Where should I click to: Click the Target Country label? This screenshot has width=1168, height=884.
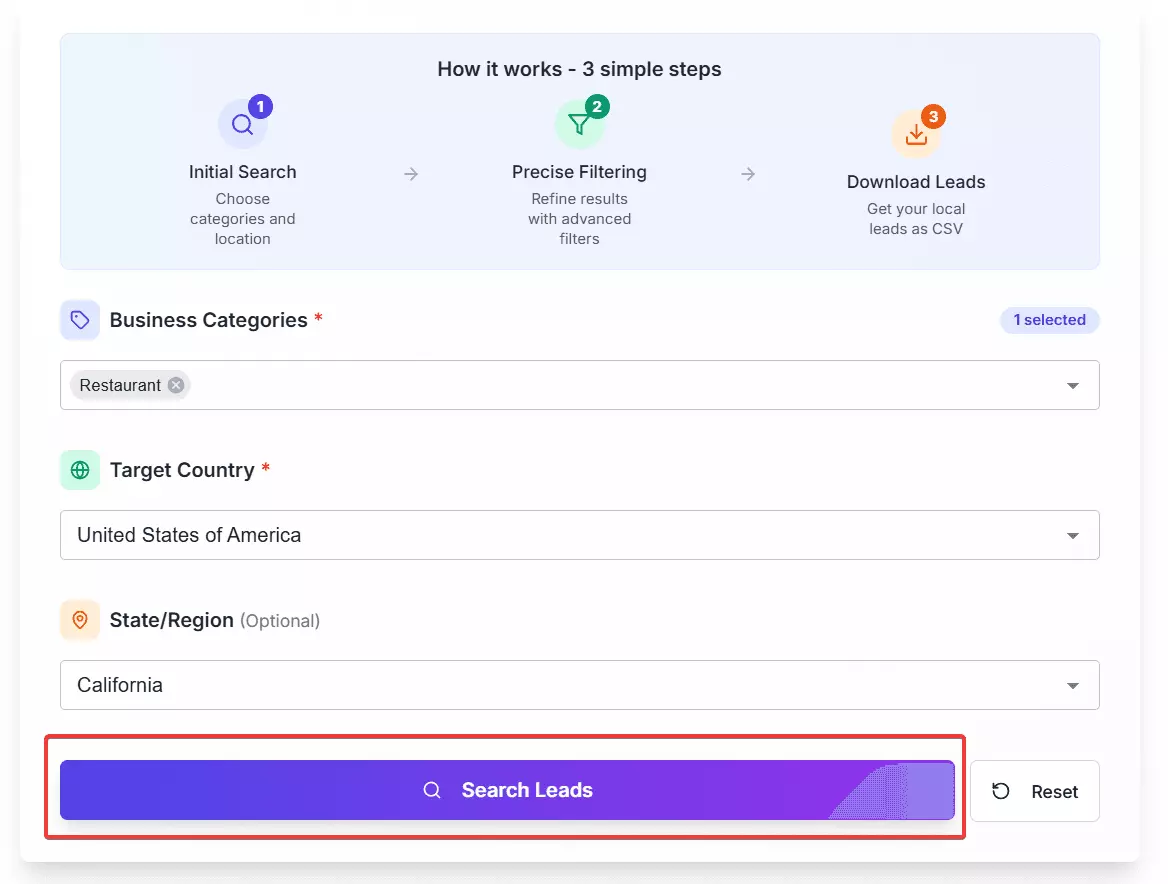click(182, 470)
